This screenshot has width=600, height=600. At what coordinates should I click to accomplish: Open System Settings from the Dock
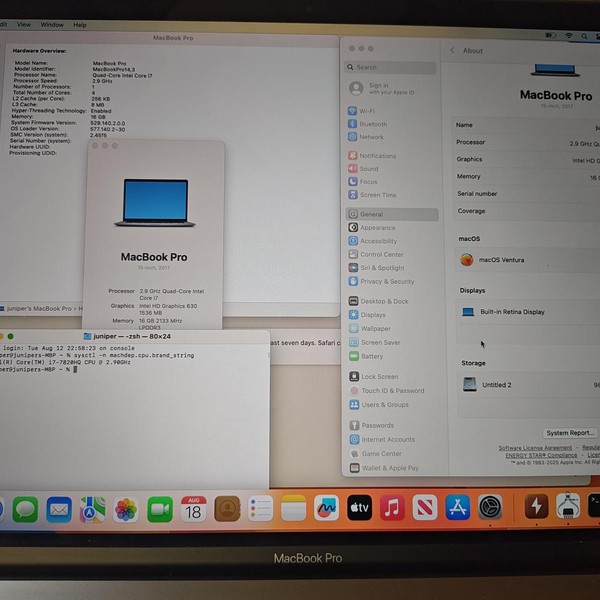click(490, 507)
